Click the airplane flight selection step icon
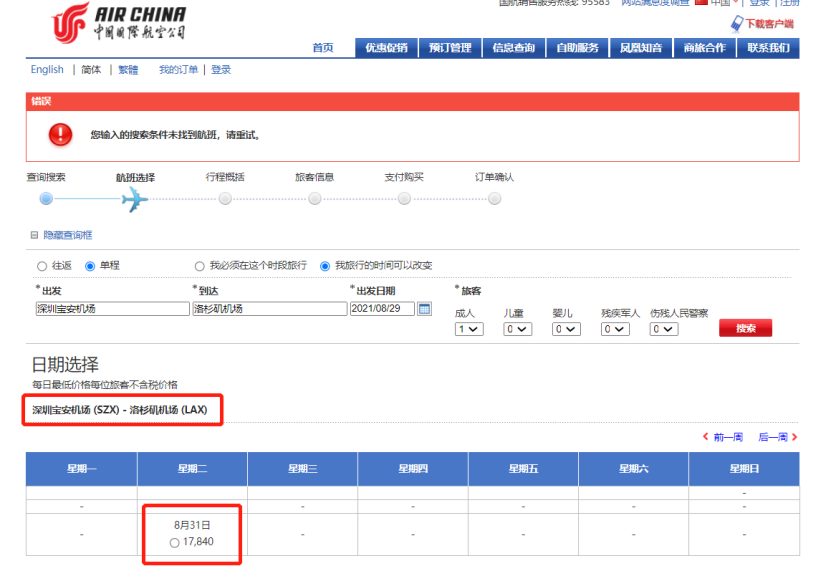Viewport: 831px width, 566px height. [134, 199]
